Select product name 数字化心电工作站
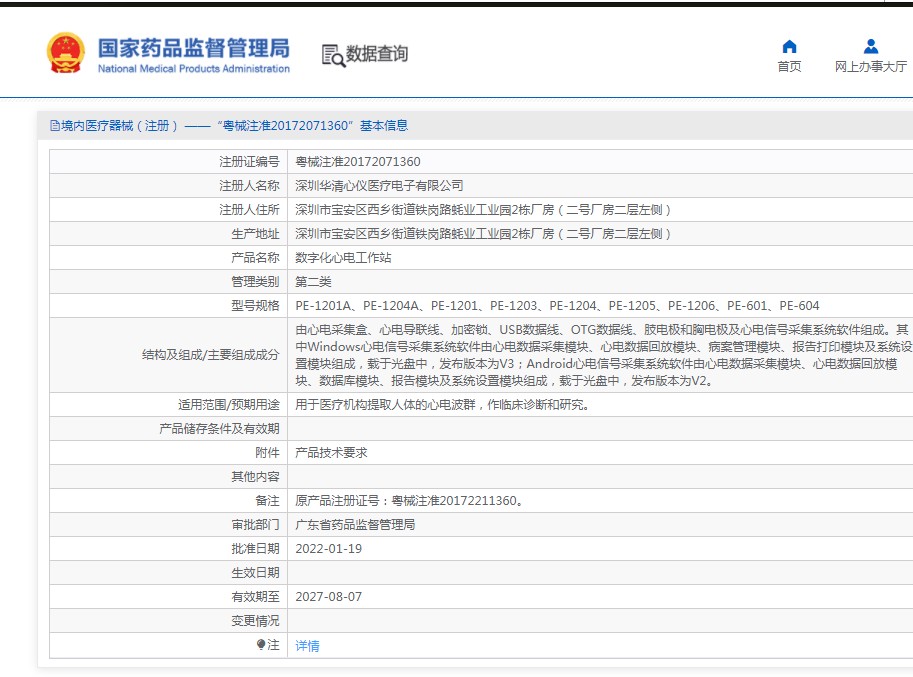Viewport: 913px width, 677px height. 343,258
